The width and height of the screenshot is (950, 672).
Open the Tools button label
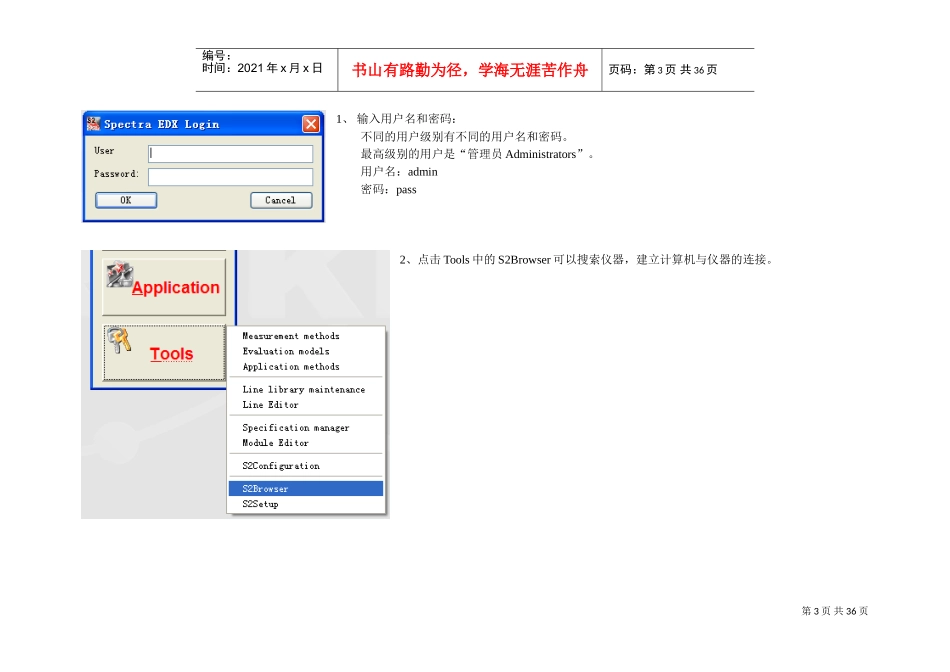(x=171, y=353)
